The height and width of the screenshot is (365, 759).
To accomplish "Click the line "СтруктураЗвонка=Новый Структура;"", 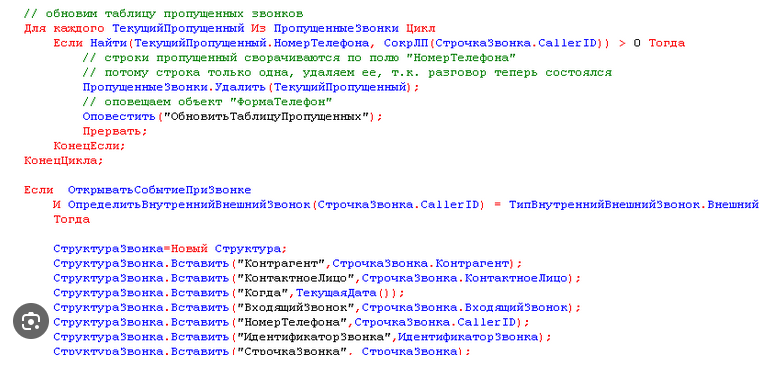I will click(170, 249).
